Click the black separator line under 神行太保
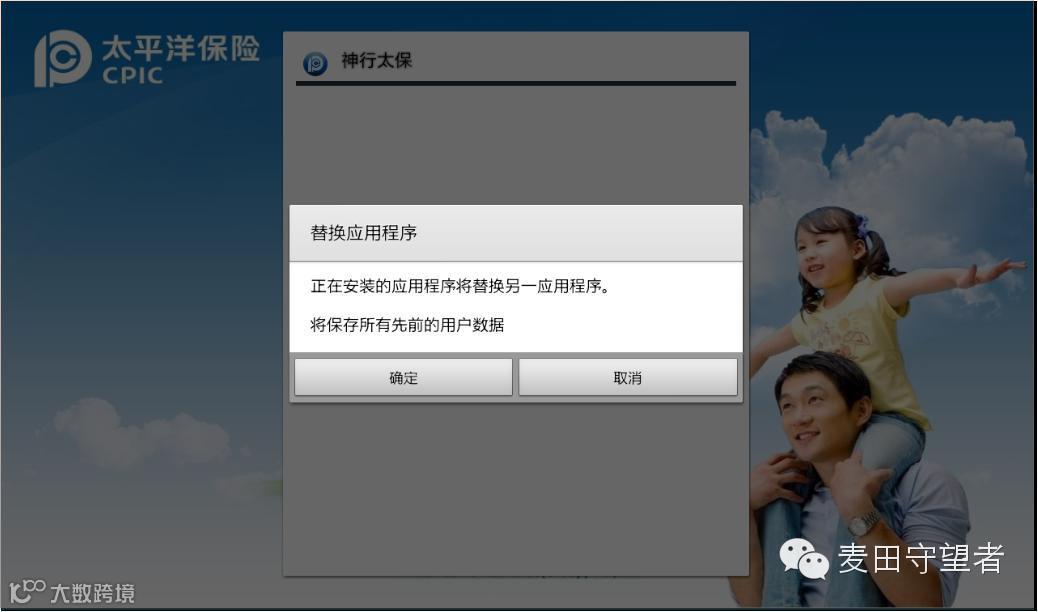This screenshot has width=1038, height=612. click(x=516, y=83)
